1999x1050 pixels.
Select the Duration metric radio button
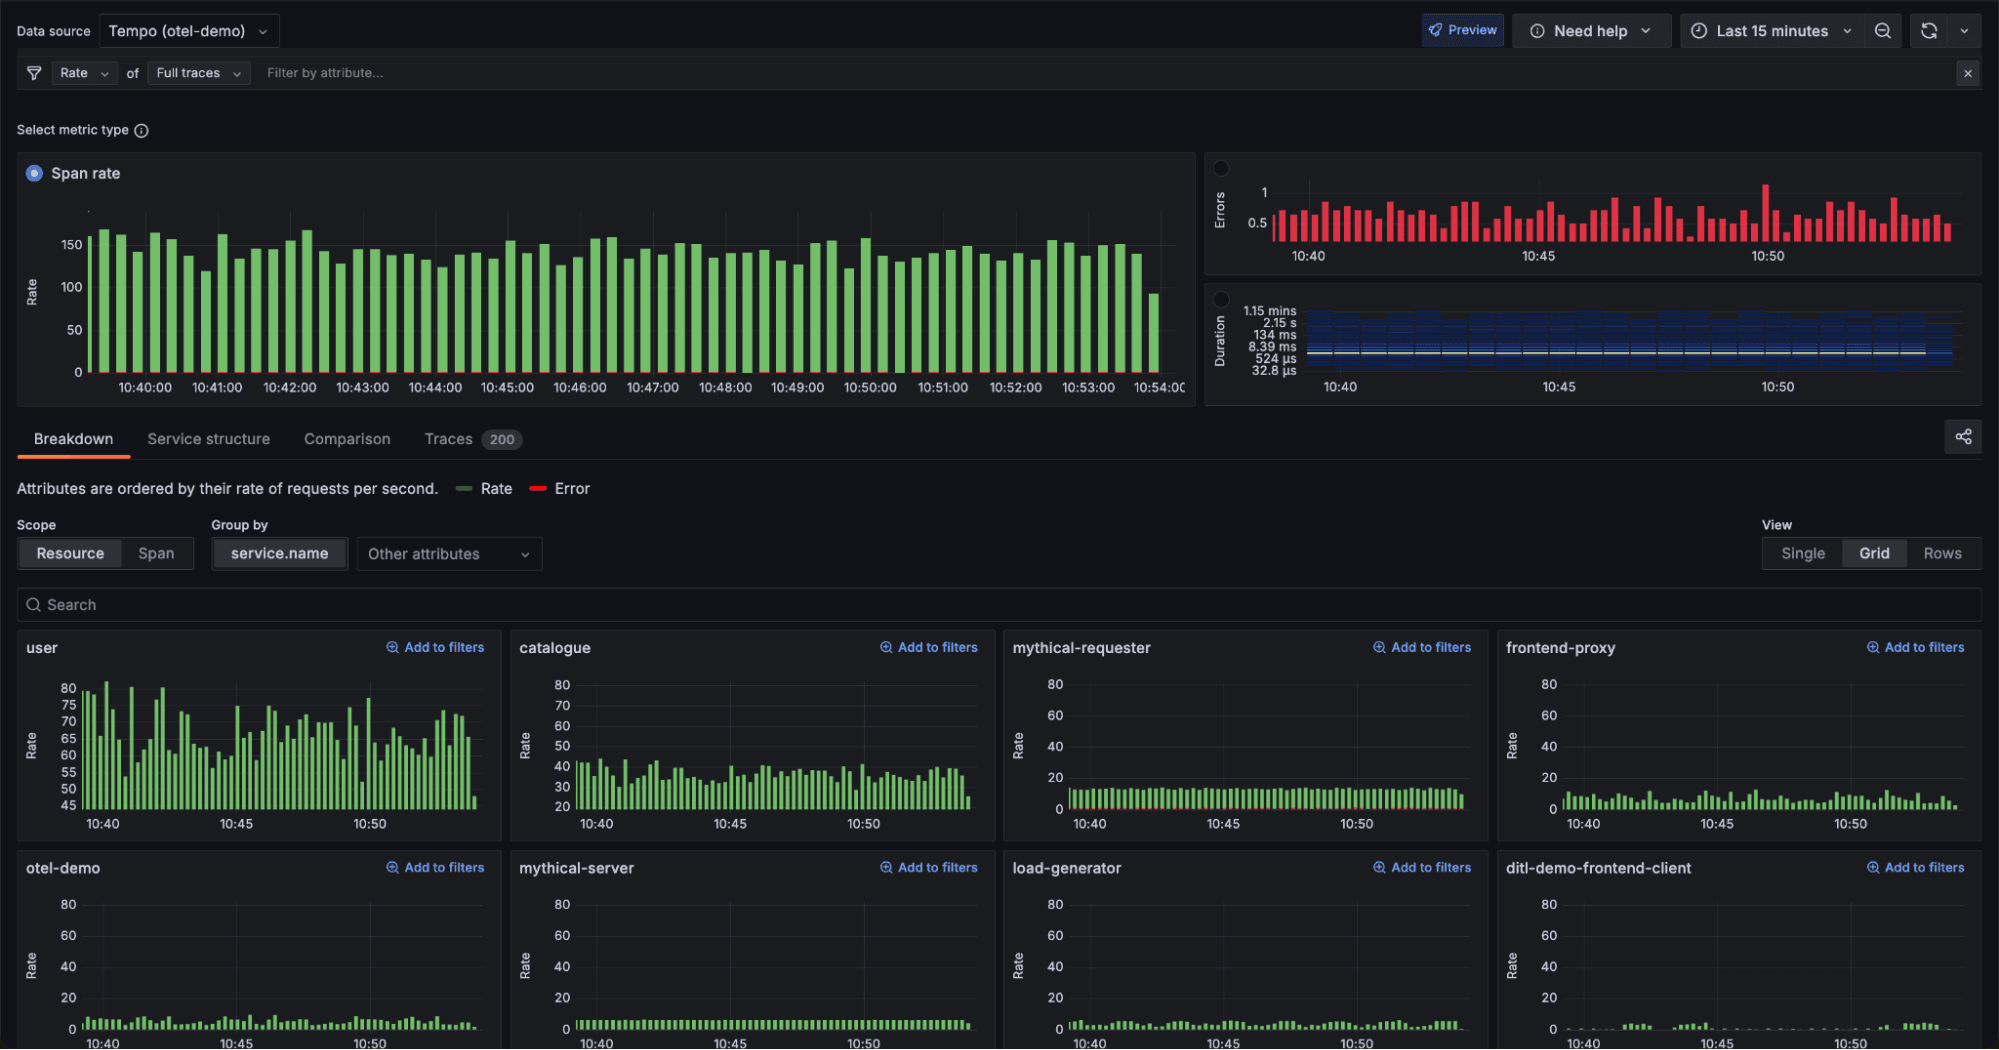[1220, 298]
